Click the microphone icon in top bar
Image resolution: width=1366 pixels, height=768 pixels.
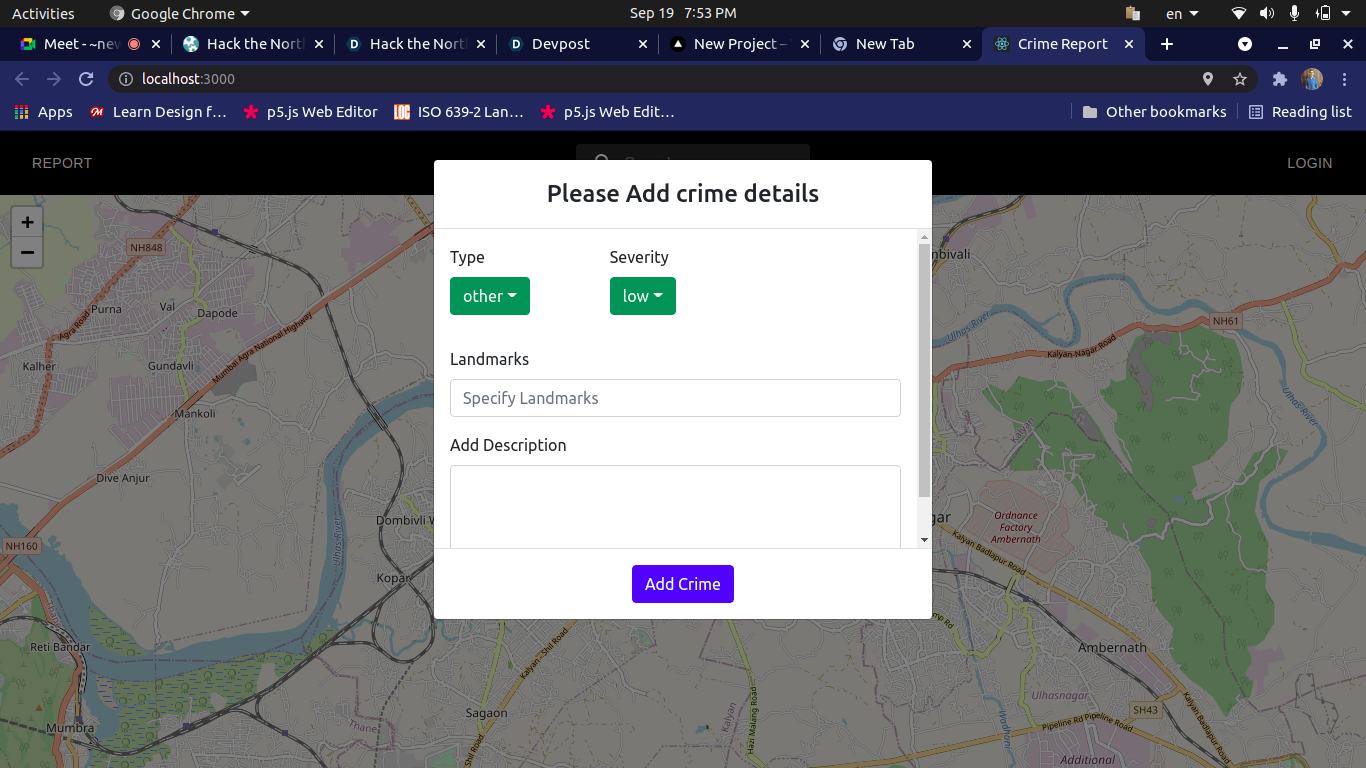click(1295, 13)
